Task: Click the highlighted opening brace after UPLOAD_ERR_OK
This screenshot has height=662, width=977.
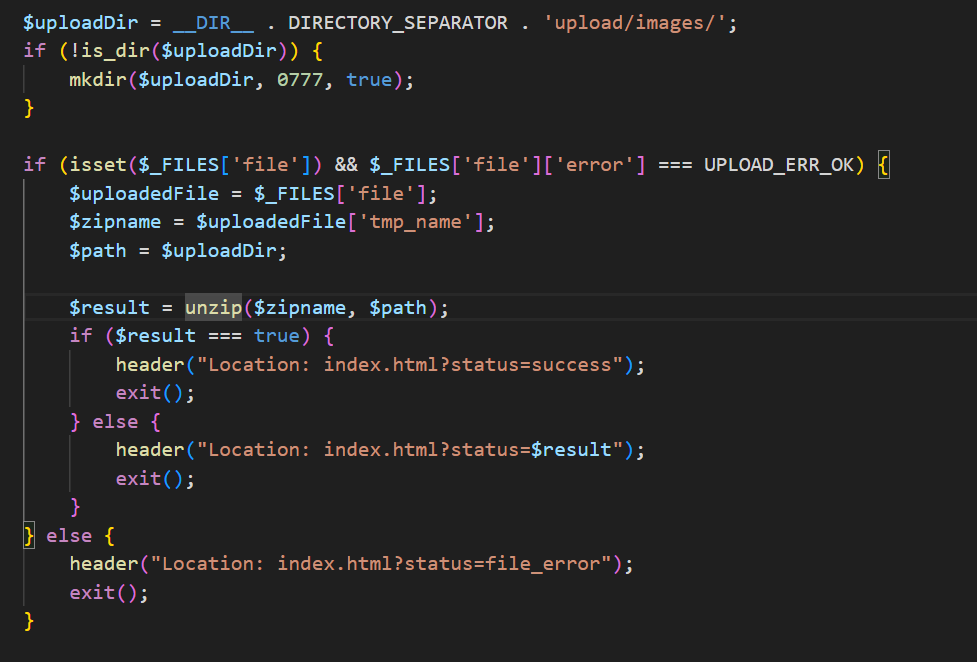Action: (883, 165)
